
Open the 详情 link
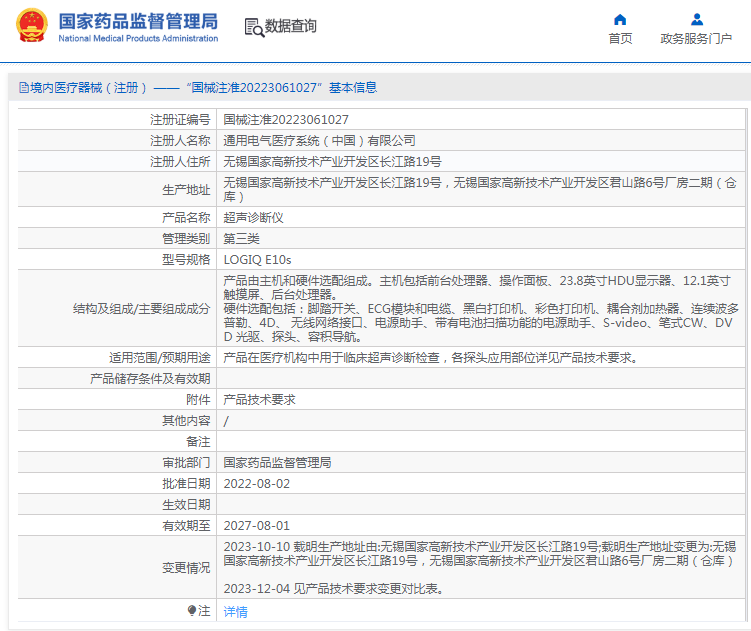[x=235, y=612]
